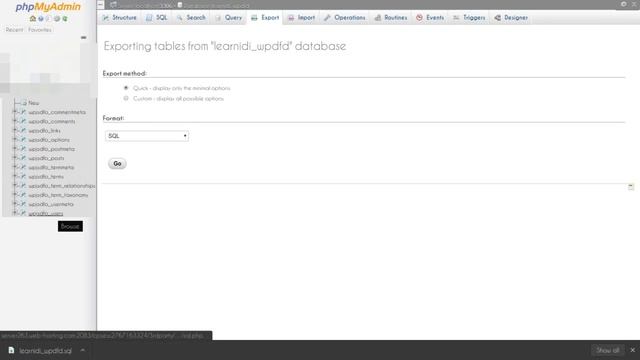The width and height of the screenshot is (640, 360).
Task: Click the page settings gear icon at top right
Action: pyautogui.click(x=624, y=4)
